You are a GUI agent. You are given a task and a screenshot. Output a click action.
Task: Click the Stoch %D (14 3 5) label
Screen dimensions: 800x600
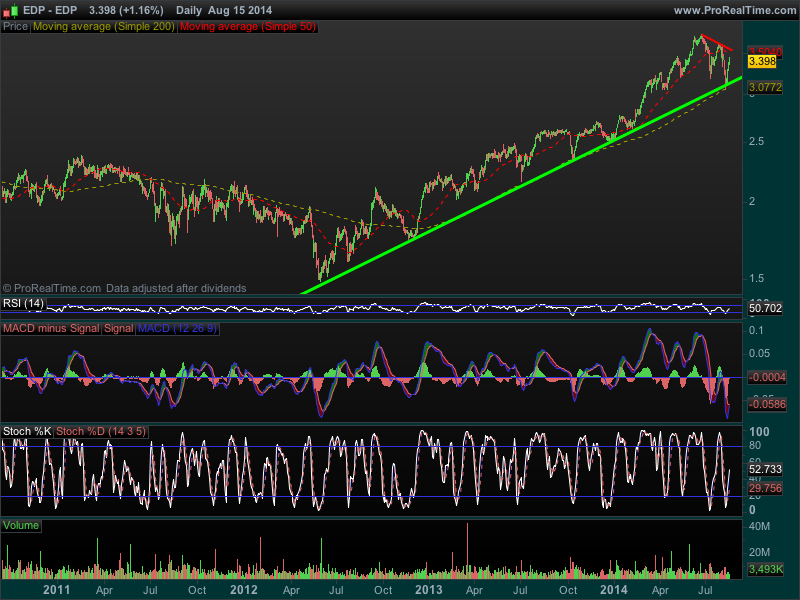[x=101, y=432]
